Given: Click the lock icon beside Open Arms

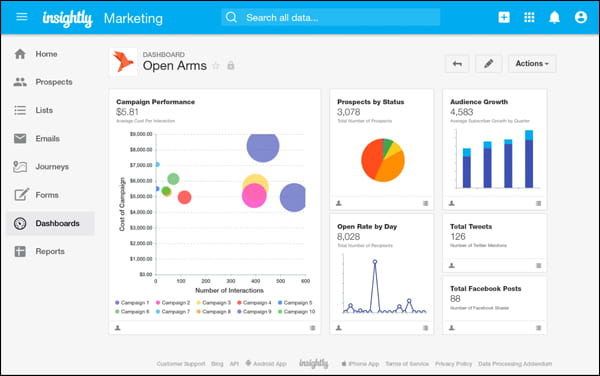Looking at the screenshot, I should point(231,65).
